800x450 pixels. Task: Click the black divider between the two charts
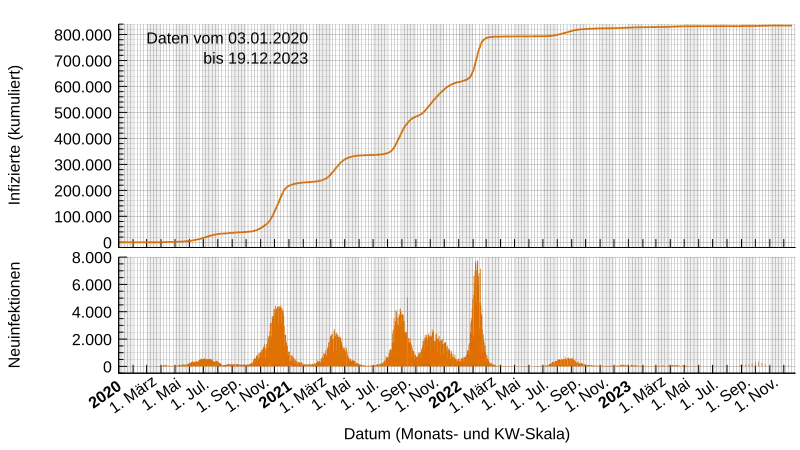point(460,251)
